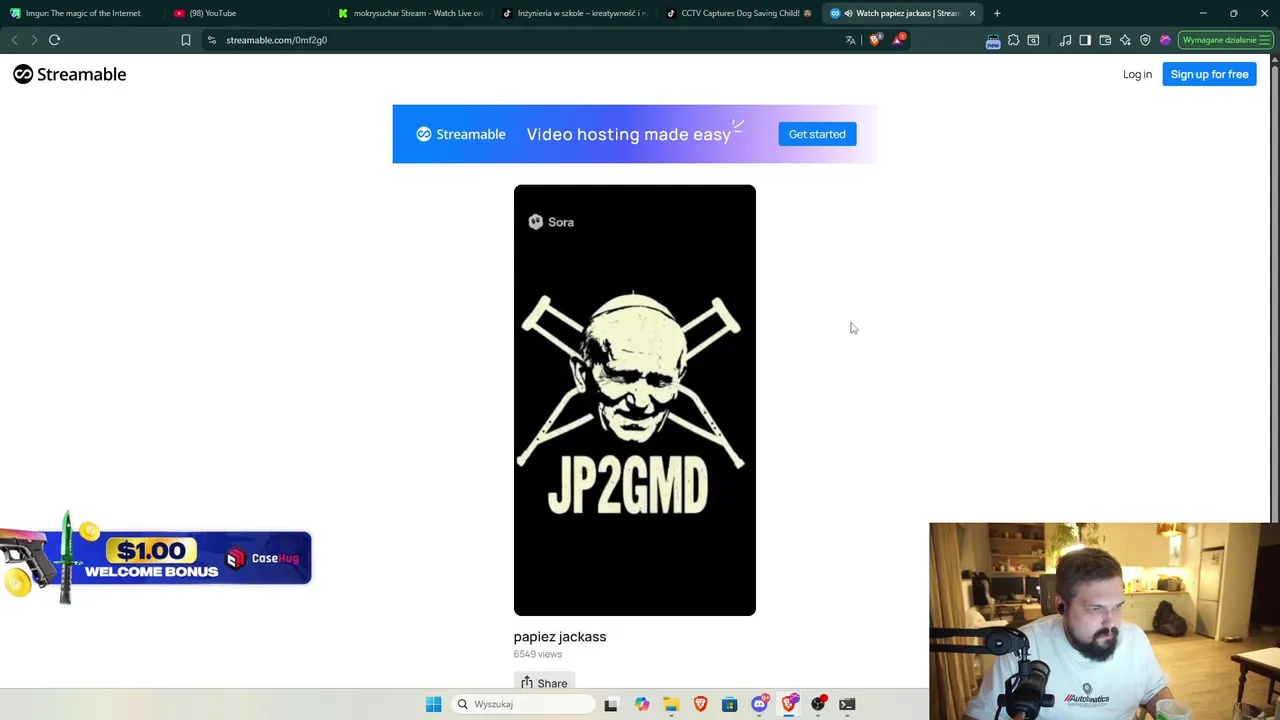Open the Brave VPN shield icon
Screen dimensions: 1280x720
point(1145,40)
